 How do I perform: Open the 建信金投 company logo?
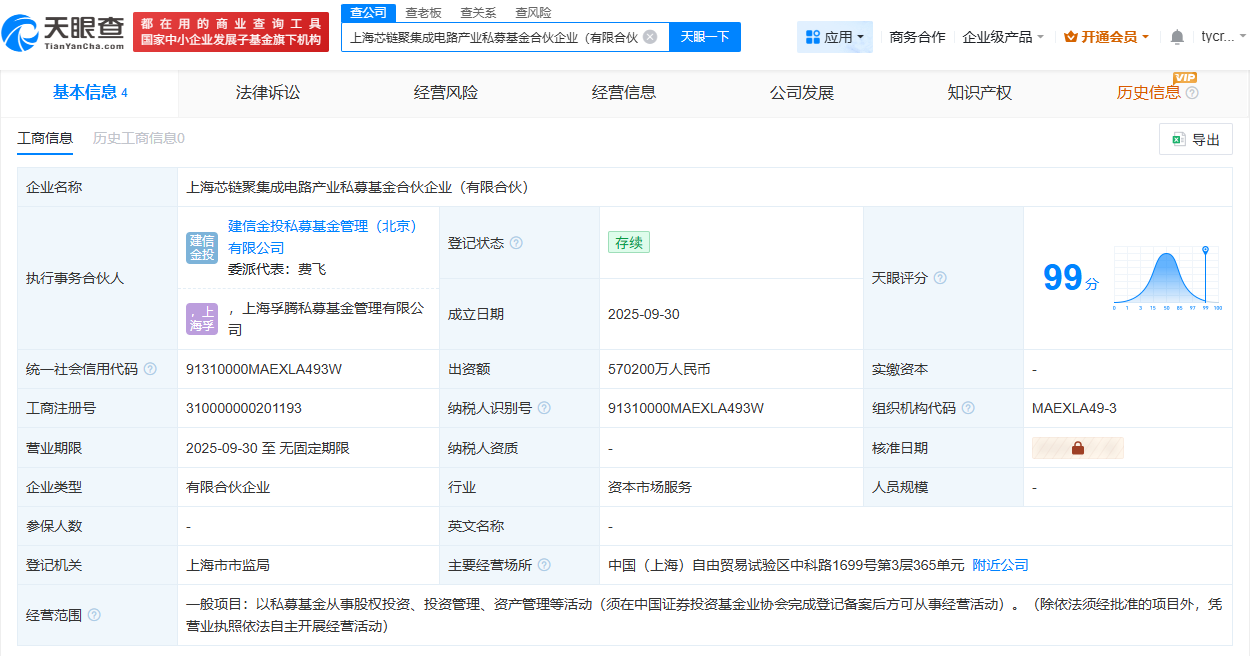(202, 247)
